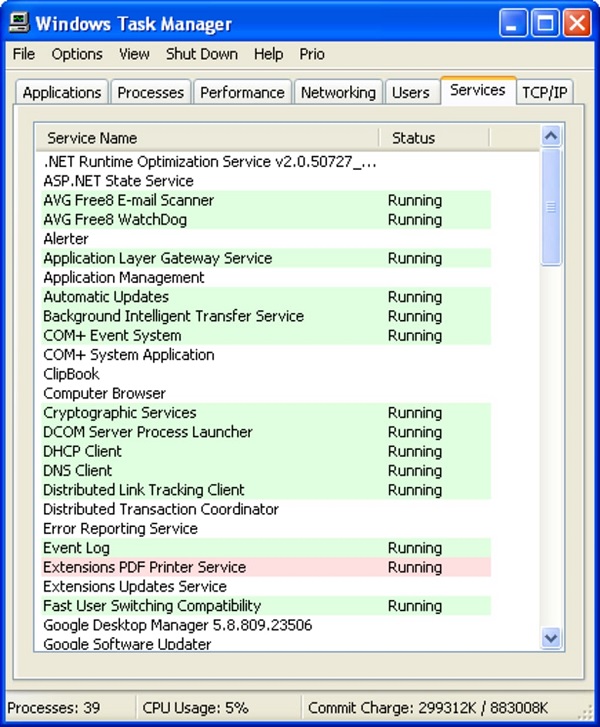Switch to the Networking tab
Image resolution: width=600 pixels, height=727 pixels.
pos(338,92)
